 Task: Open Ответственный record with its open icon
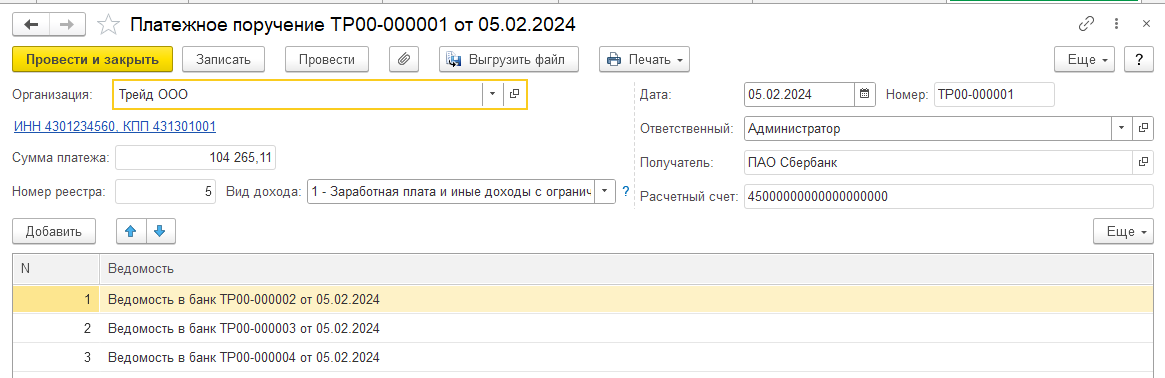pos(1143,128)
